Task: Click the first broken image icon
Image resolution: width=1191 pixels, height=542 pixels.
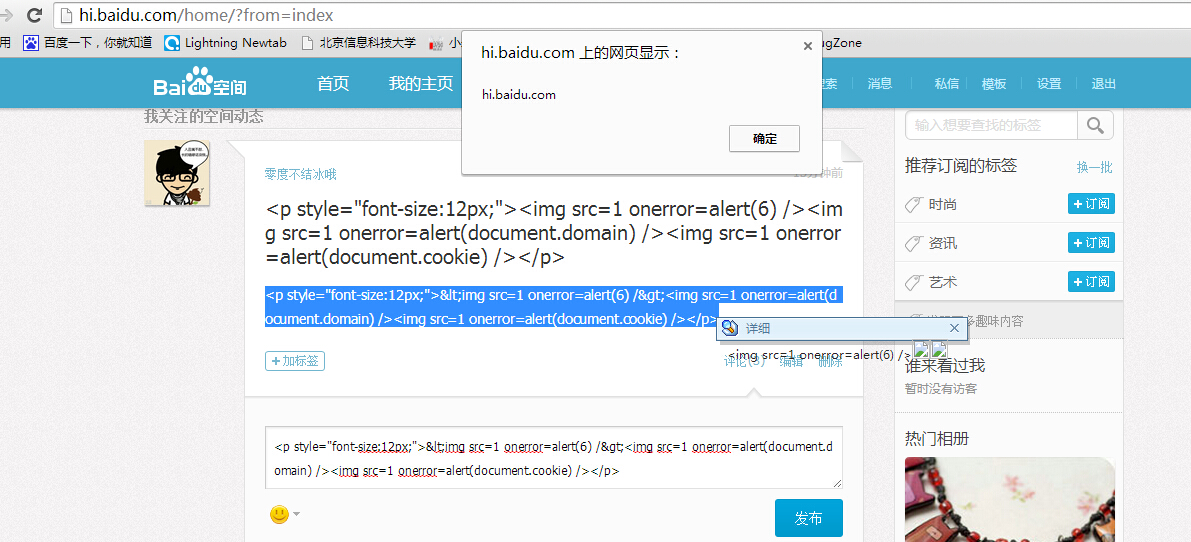Action: point(921,350)
